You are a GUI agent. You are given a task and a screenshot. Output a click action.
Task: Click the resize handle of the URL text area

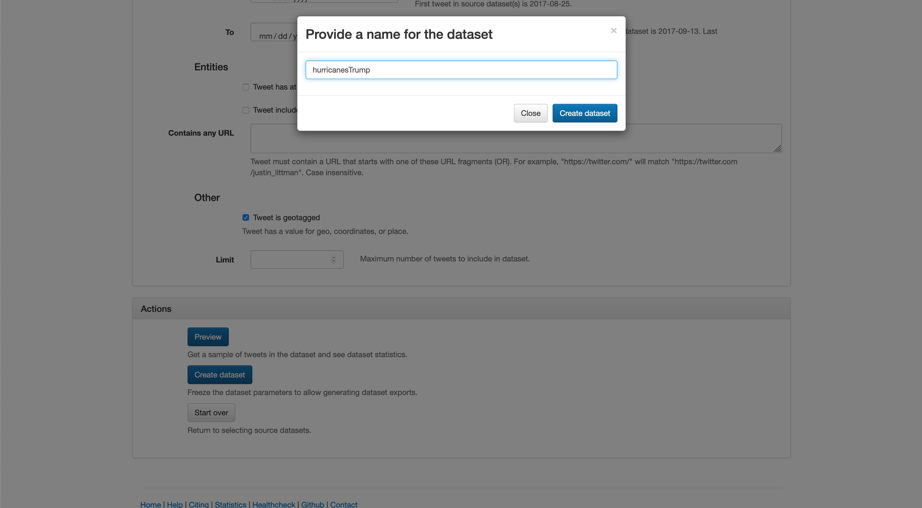coord(777,148)
